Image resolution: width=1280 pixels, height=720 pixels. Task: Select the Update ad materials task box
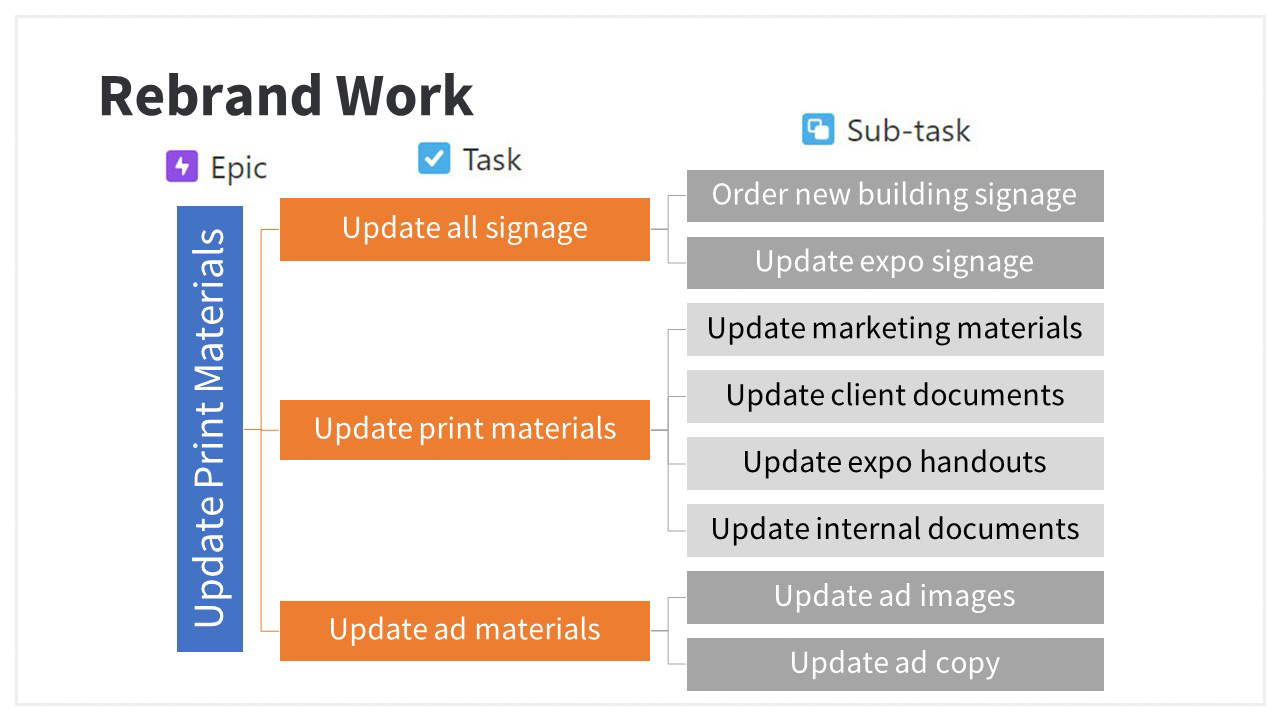tap(465, 630)
